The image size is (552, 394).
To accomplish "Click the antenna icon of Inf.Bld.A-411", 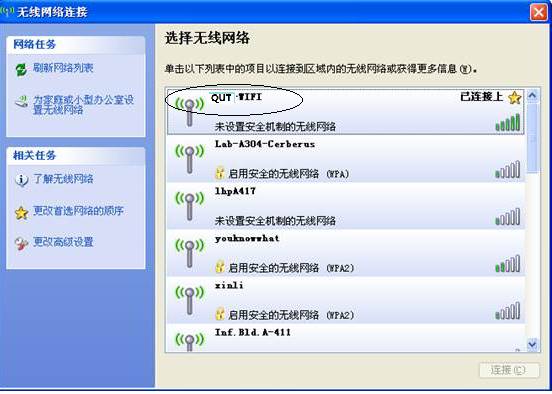I will point(189,342).
